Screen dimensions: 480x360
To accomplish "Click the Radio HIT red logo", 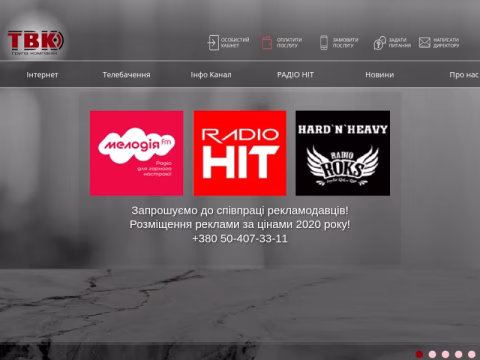I will click(x=240, y=153).
